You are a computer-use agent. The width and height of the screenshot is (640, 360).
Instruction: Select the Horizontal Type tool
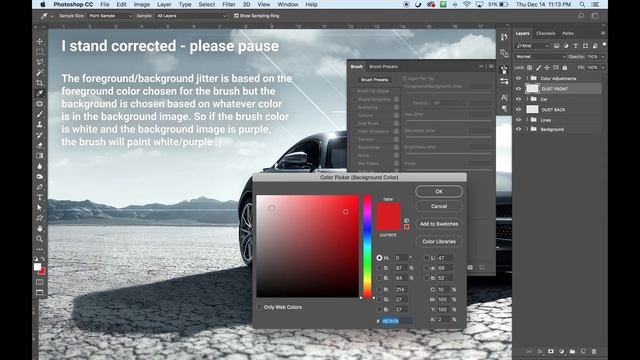pos(40,197)
